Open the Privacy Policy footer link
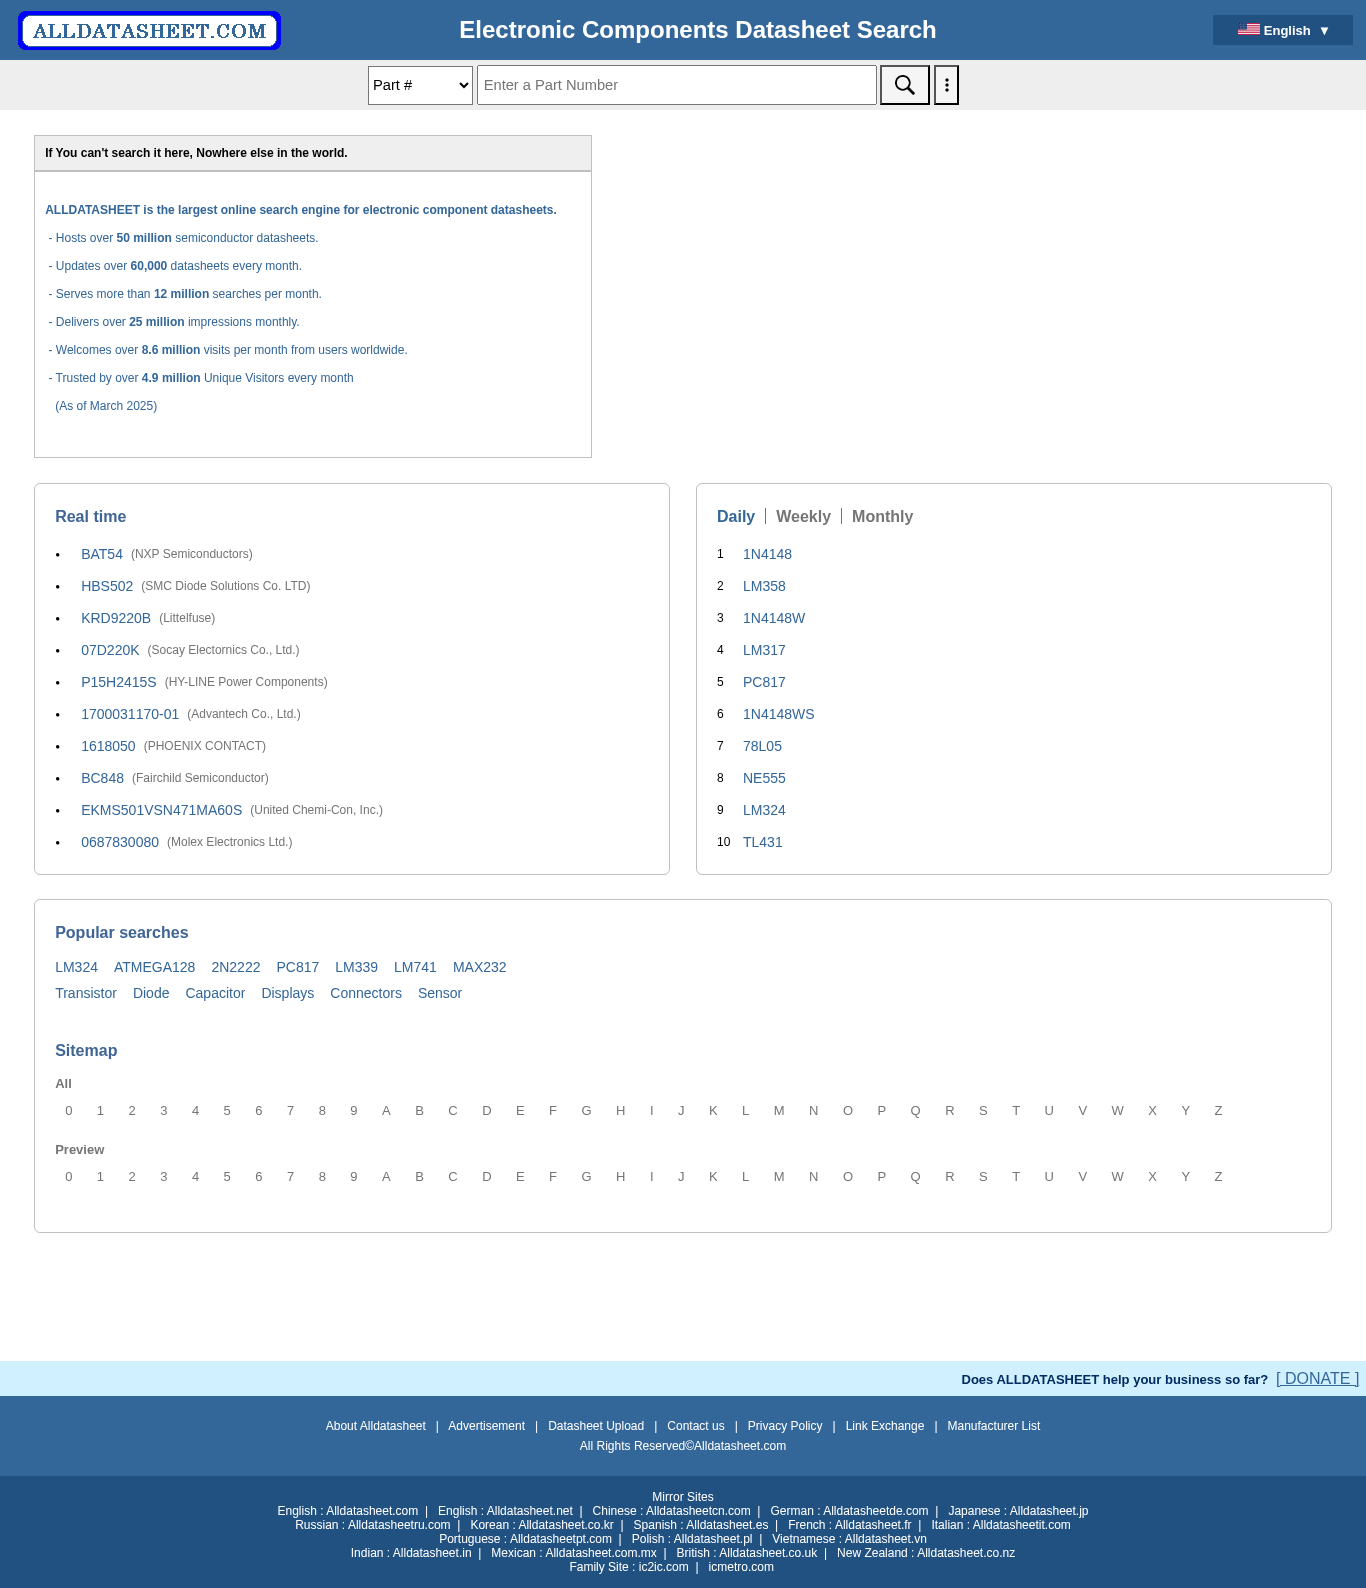Screen dimensions: 1366x1588 (x=785, y=1426)
